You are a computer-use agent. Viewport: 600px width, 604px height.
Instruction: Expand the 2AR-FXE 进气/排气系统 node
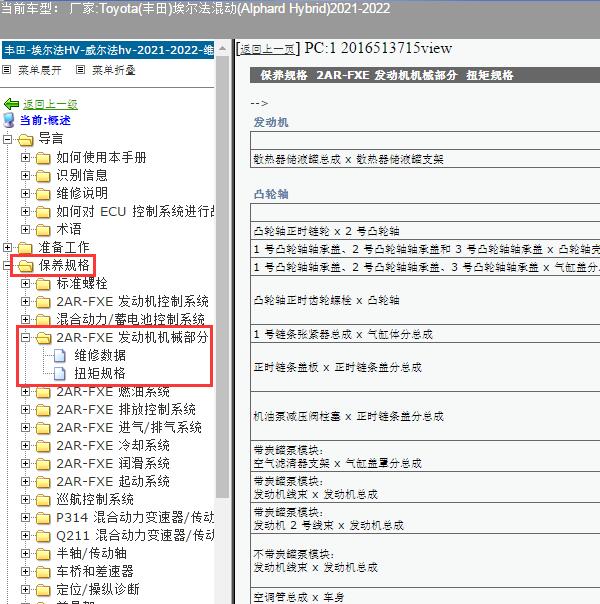pyautogui.click(x=25, y=428)
